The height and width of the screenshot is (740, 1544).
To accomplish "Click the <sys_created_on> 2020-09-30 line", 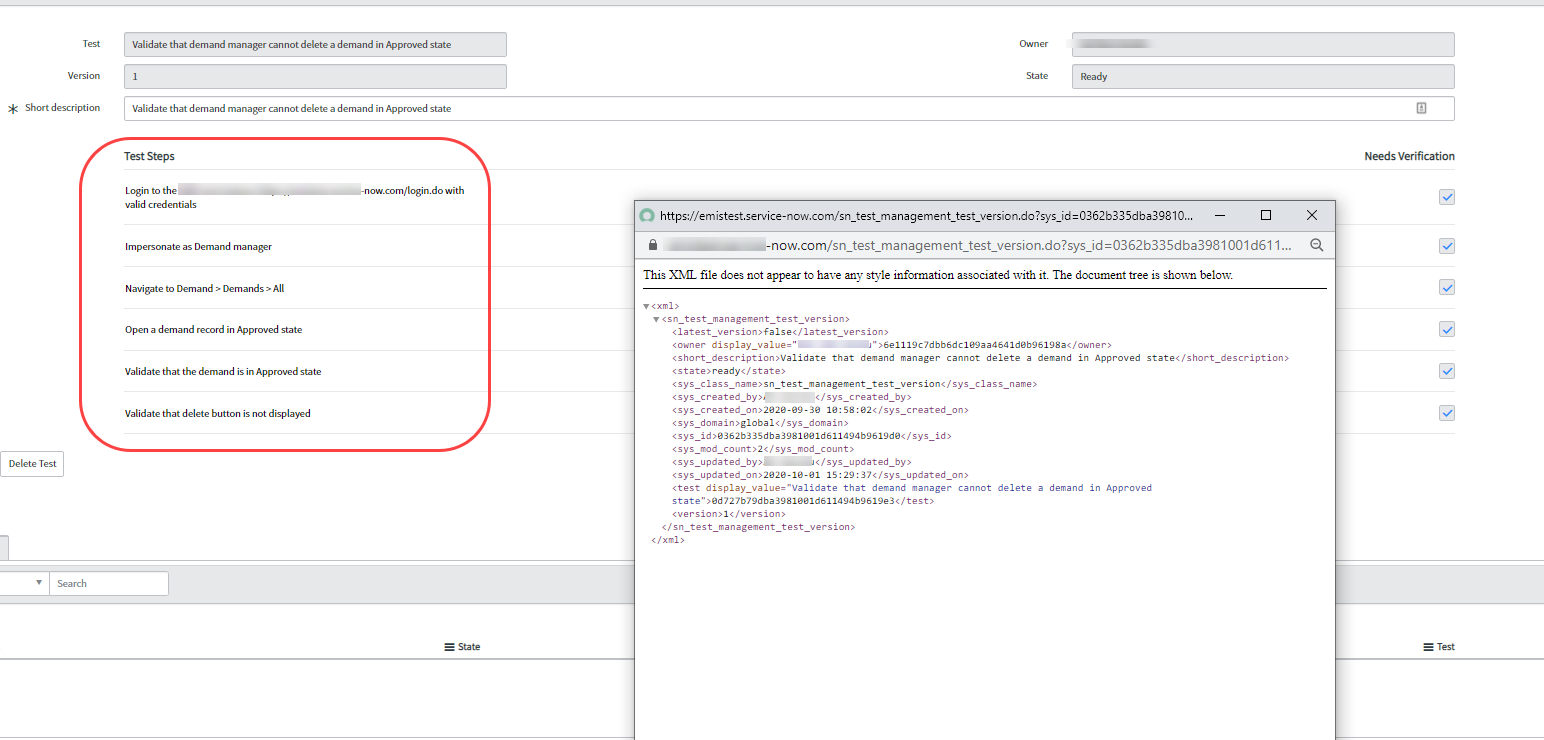I will coord(820,410).
